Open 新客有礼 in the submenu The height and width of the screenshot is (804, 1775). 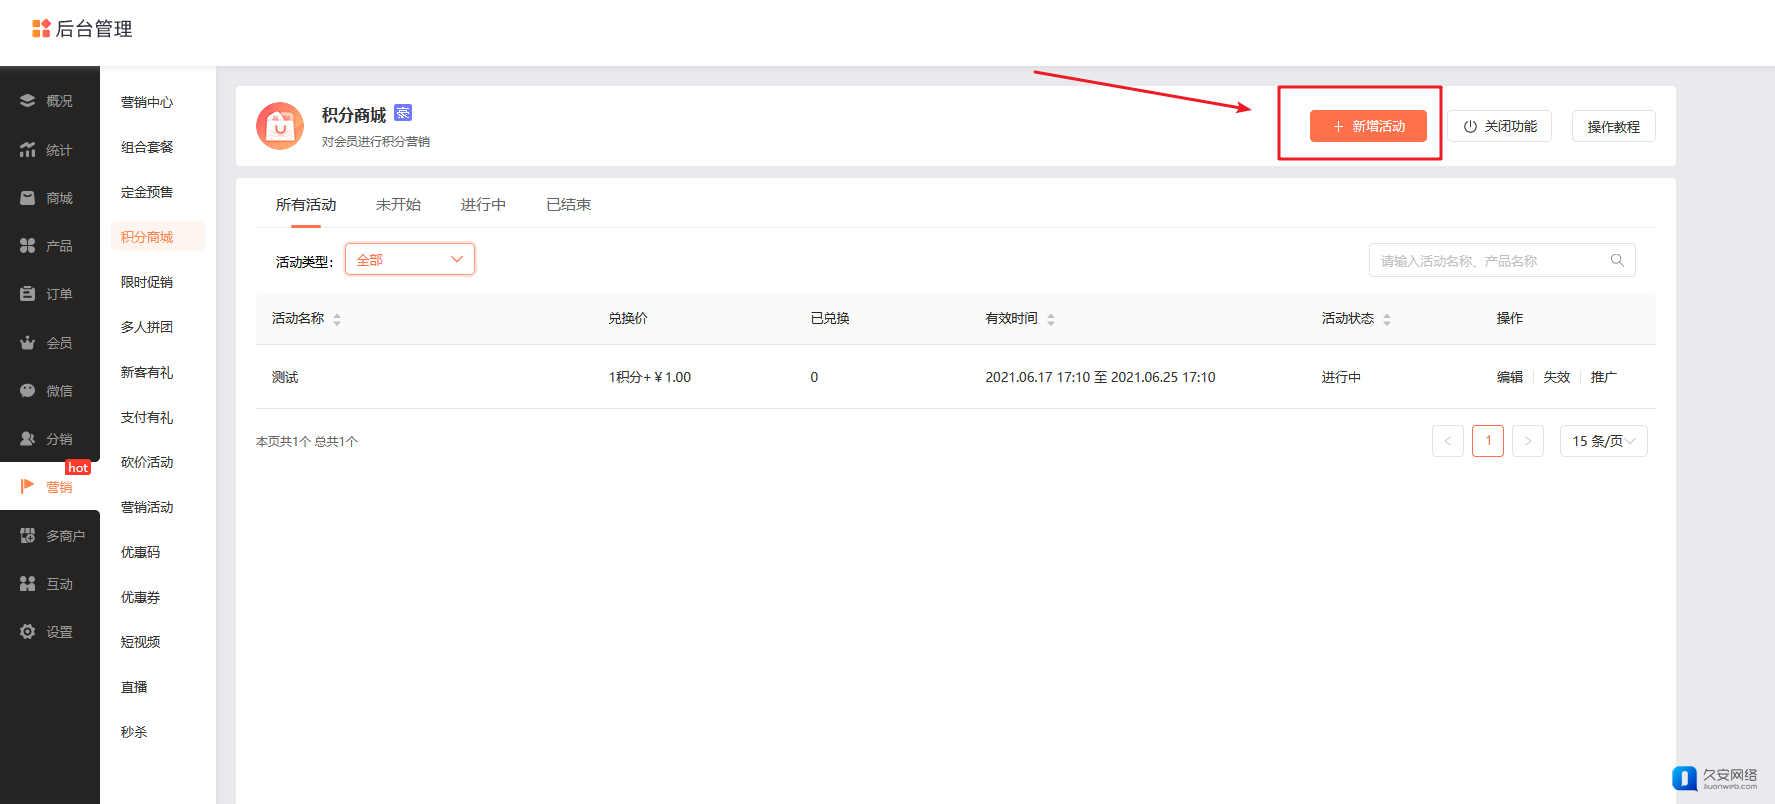[147, 372]
